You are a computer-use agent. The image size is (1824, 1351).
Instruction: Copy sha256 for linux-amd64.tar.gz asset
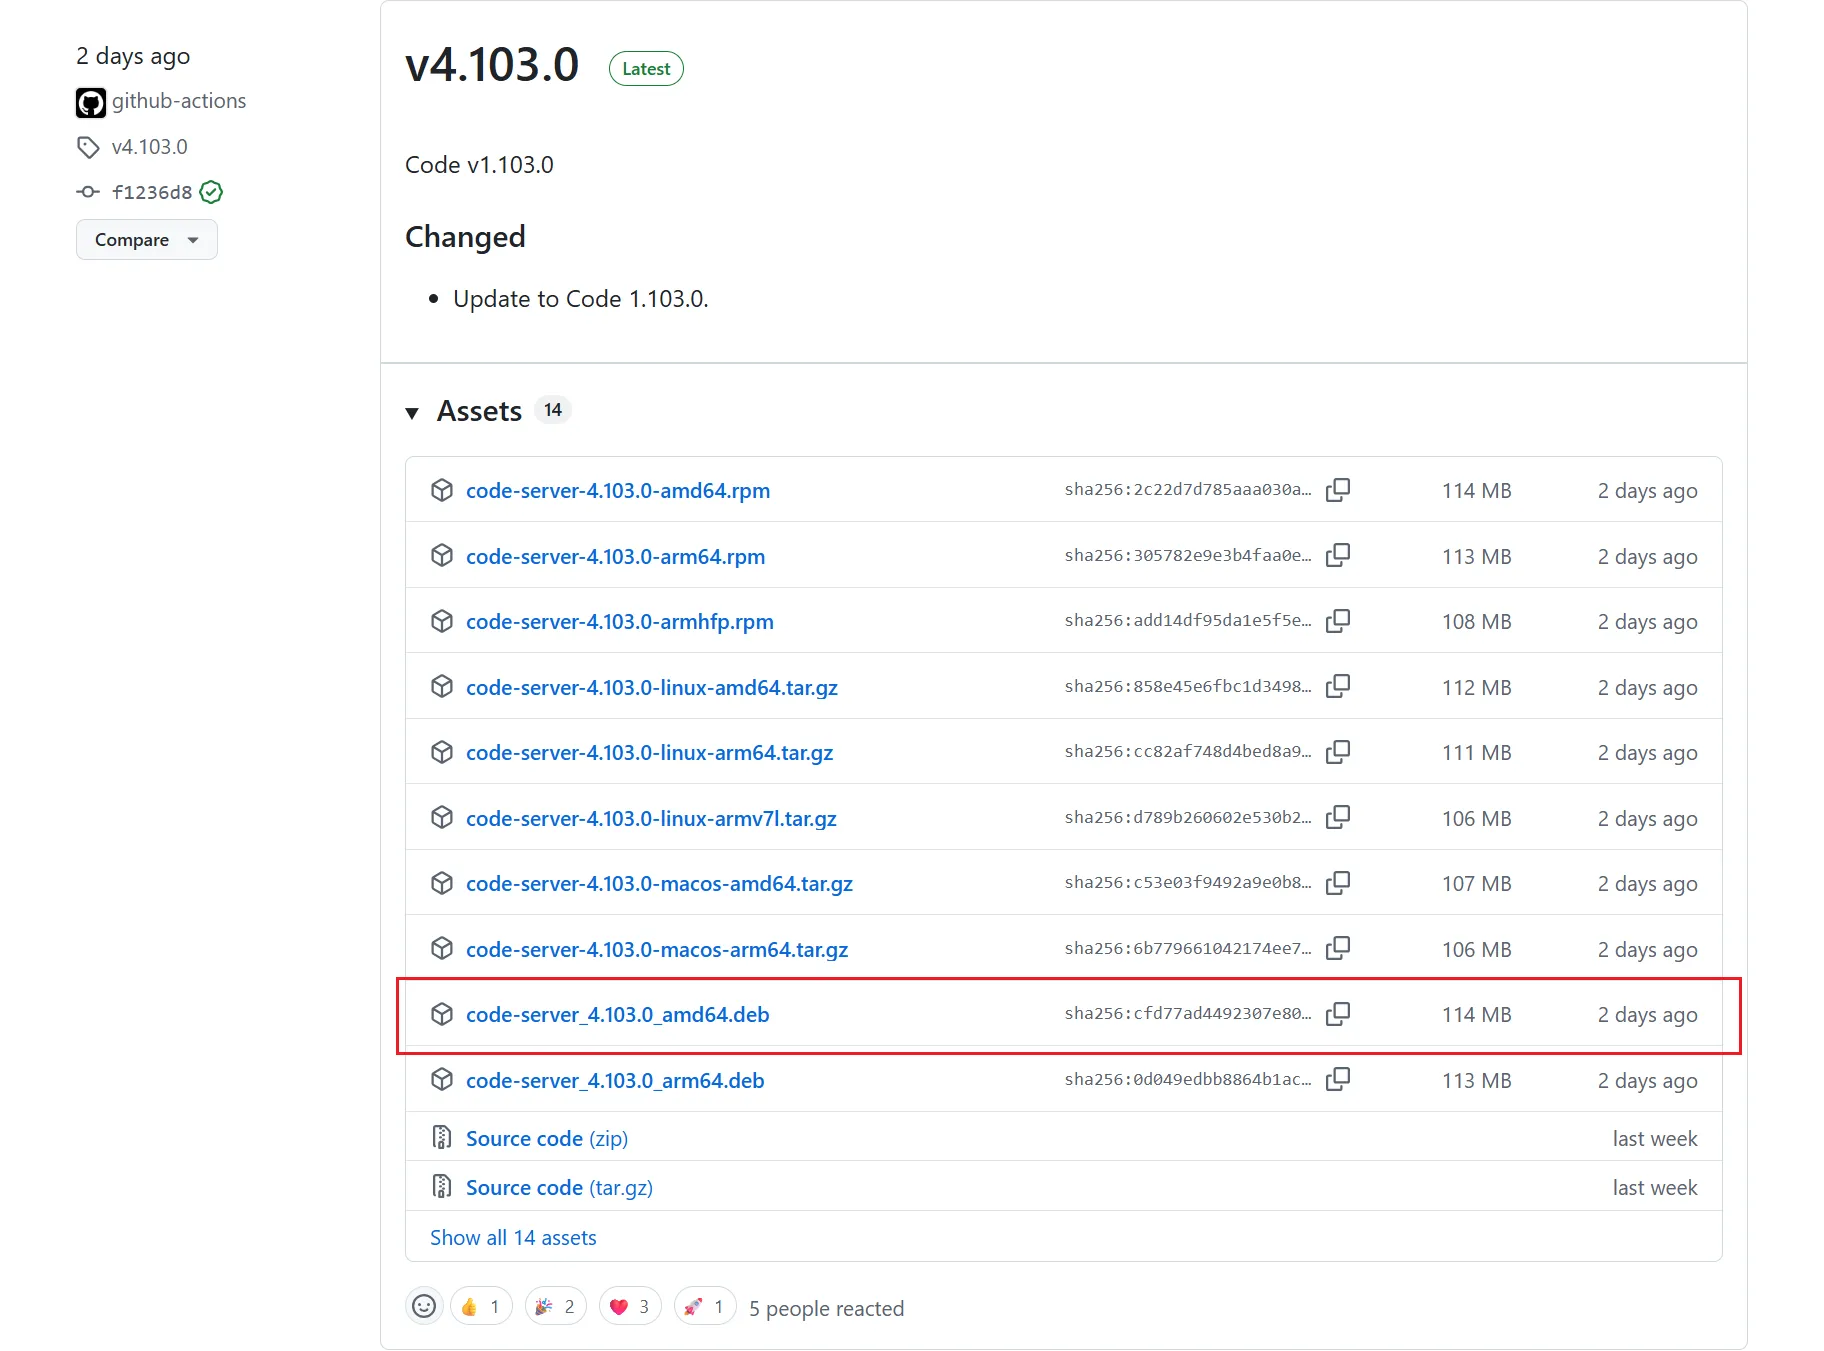coord(1338,686)
